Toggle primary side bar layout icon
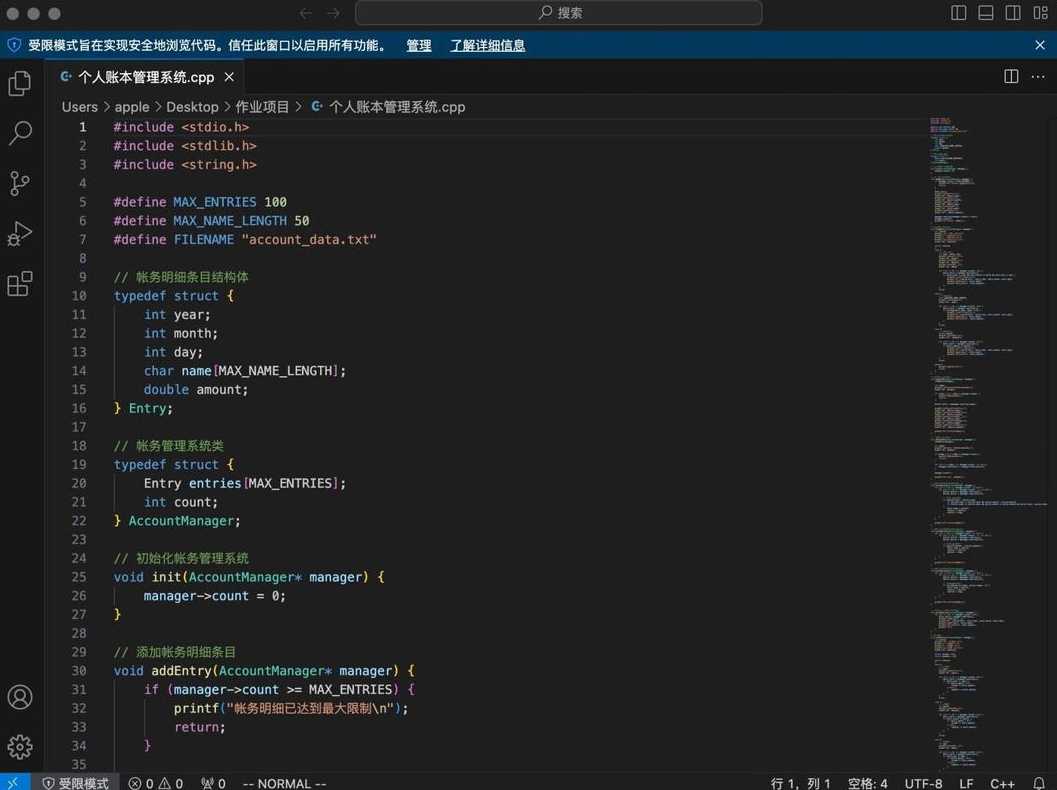The image size is (1057, 790). point(959,13)
